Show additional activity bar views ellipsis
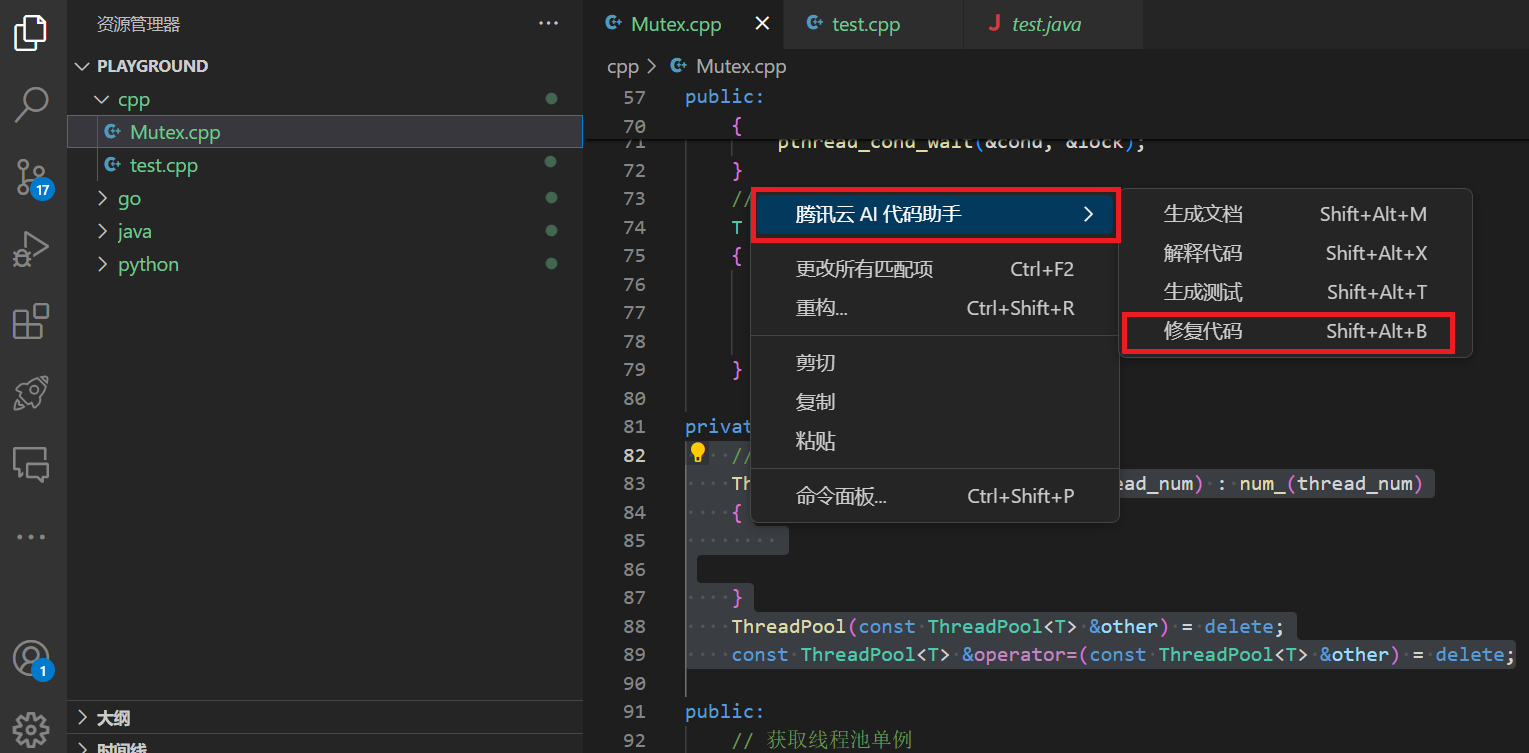 click(x=31, y=537)
